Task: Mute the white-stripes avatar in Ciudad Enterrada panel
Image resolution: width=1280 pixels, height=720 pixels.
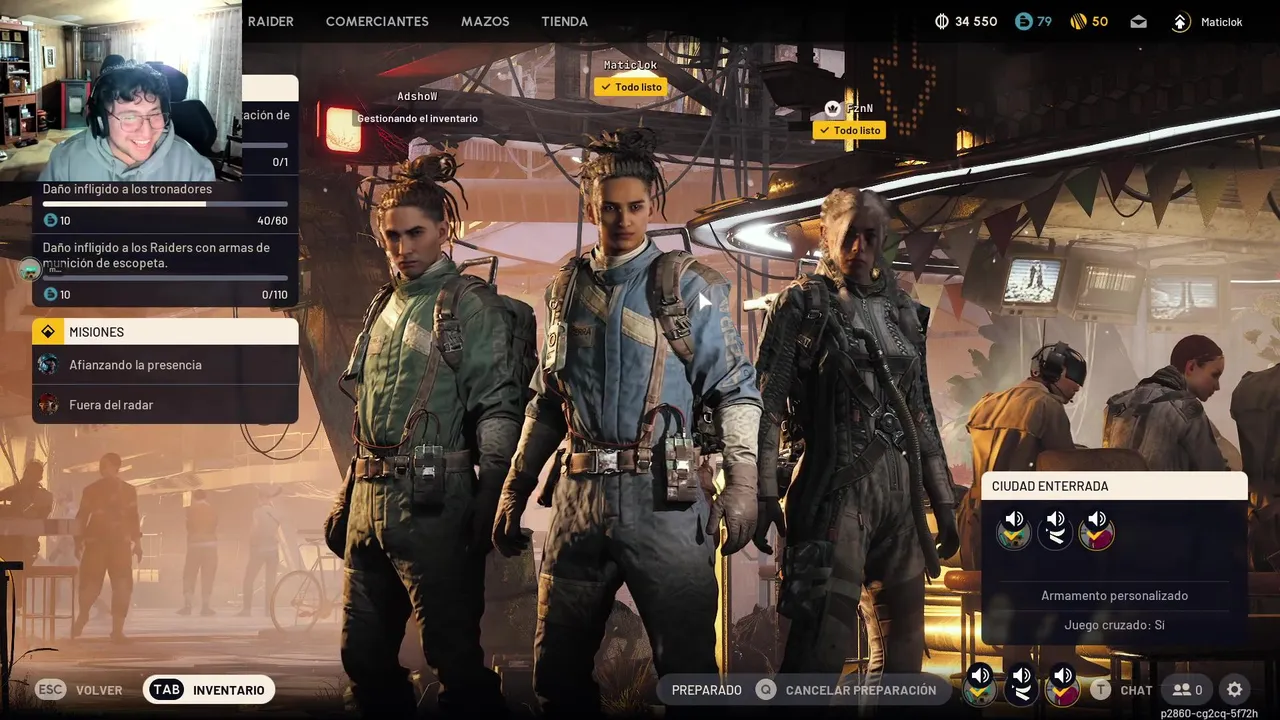Action: [1055, 529]
